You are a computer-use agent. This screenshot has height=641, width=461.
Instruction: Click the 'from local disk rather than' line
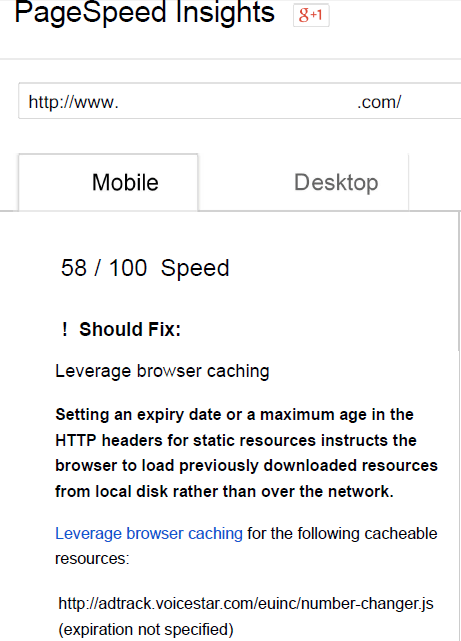coord(224,491)
